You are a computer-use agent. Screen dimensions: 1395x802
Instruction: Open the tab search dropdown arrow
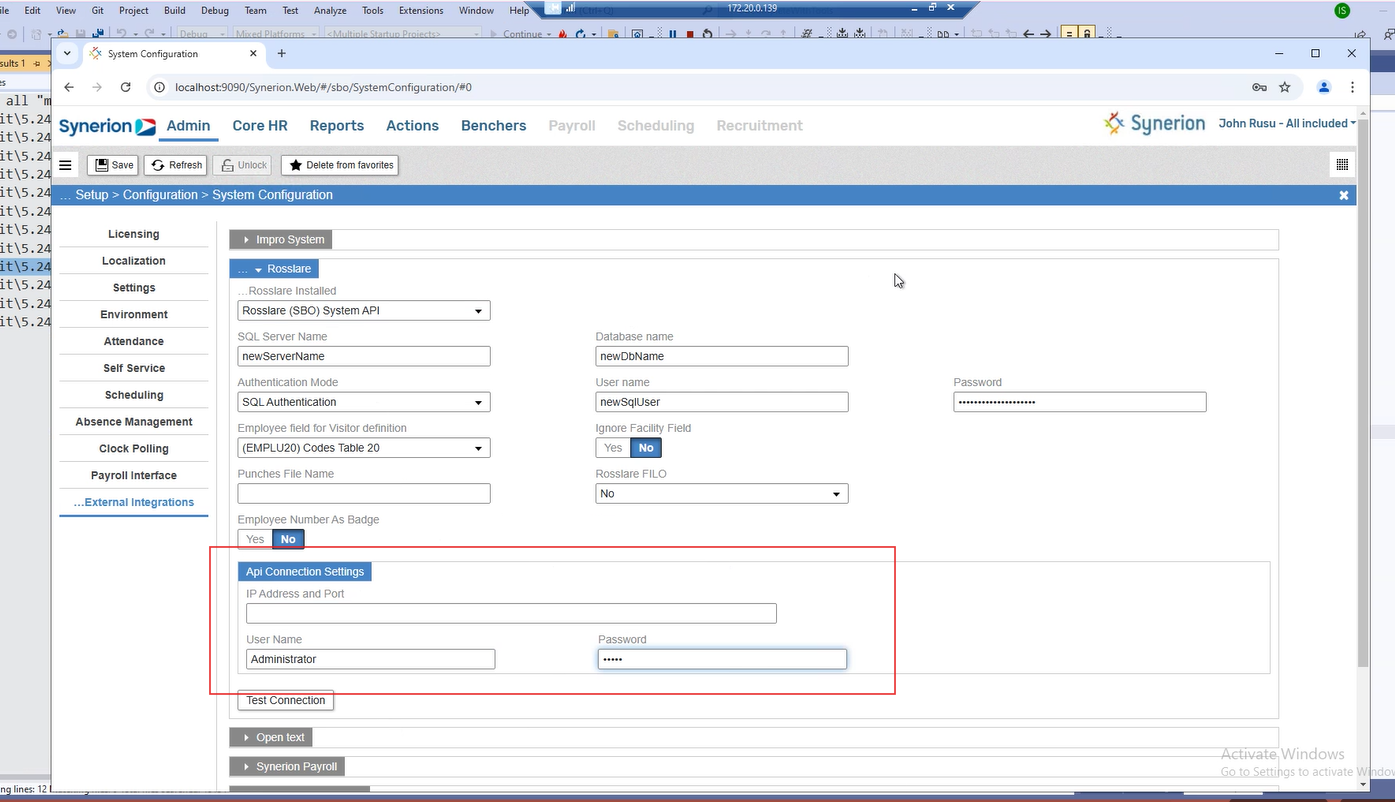tap(67, 53)
